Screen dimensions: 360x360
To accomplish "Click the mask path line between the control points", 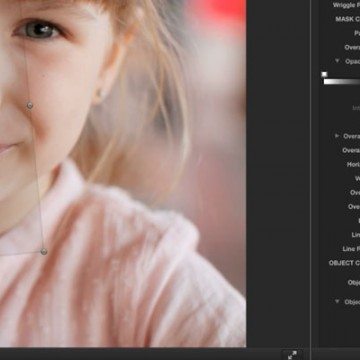I will (36, 177).
